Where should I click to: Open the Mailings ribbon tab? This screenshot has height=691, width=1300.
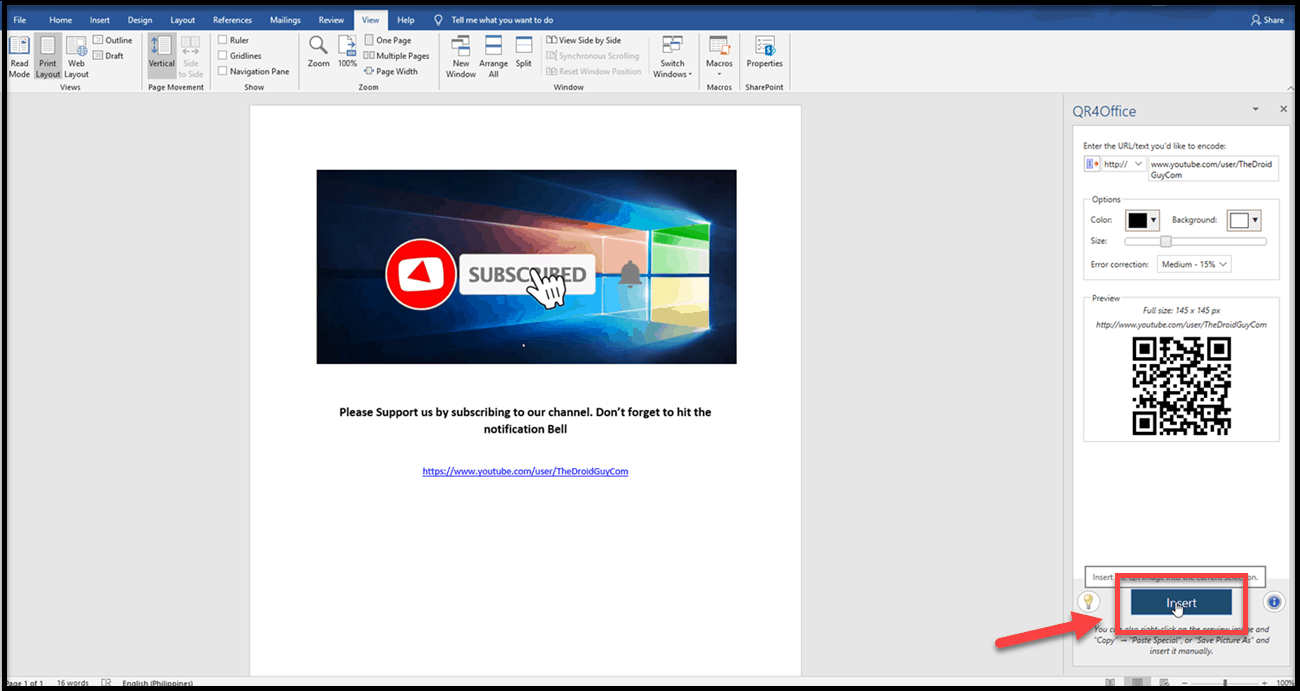284,19
